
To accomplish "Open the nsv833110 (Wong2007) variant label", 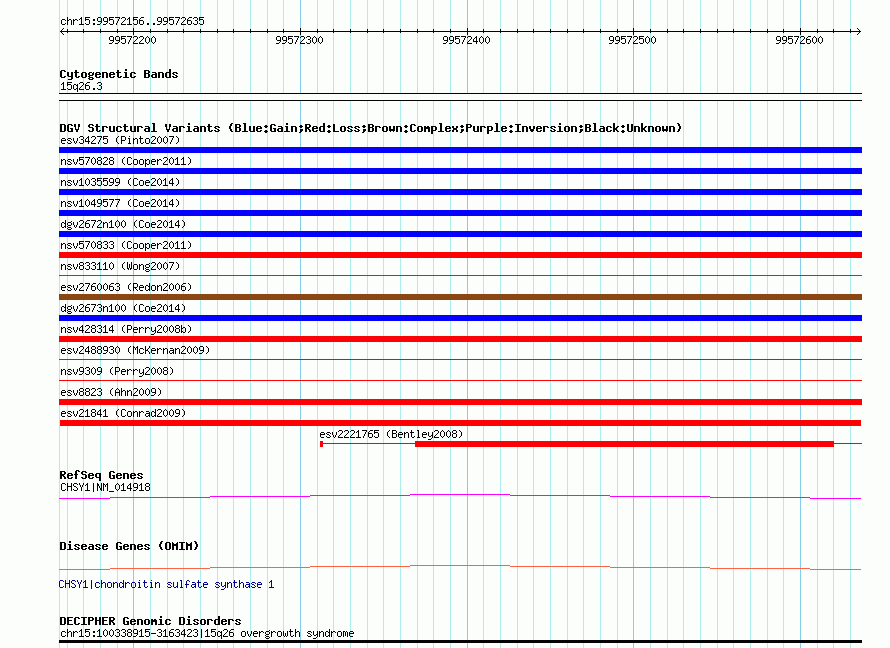I will pyautogui.click(x=120, y=266).
